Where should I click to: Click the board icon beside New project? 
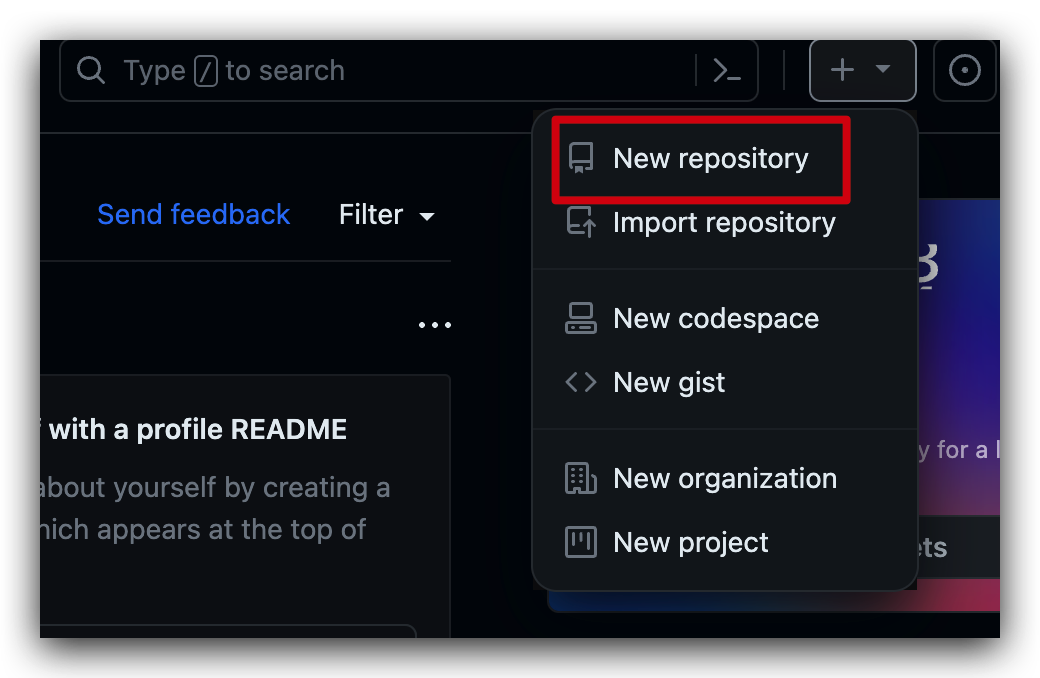580,542
